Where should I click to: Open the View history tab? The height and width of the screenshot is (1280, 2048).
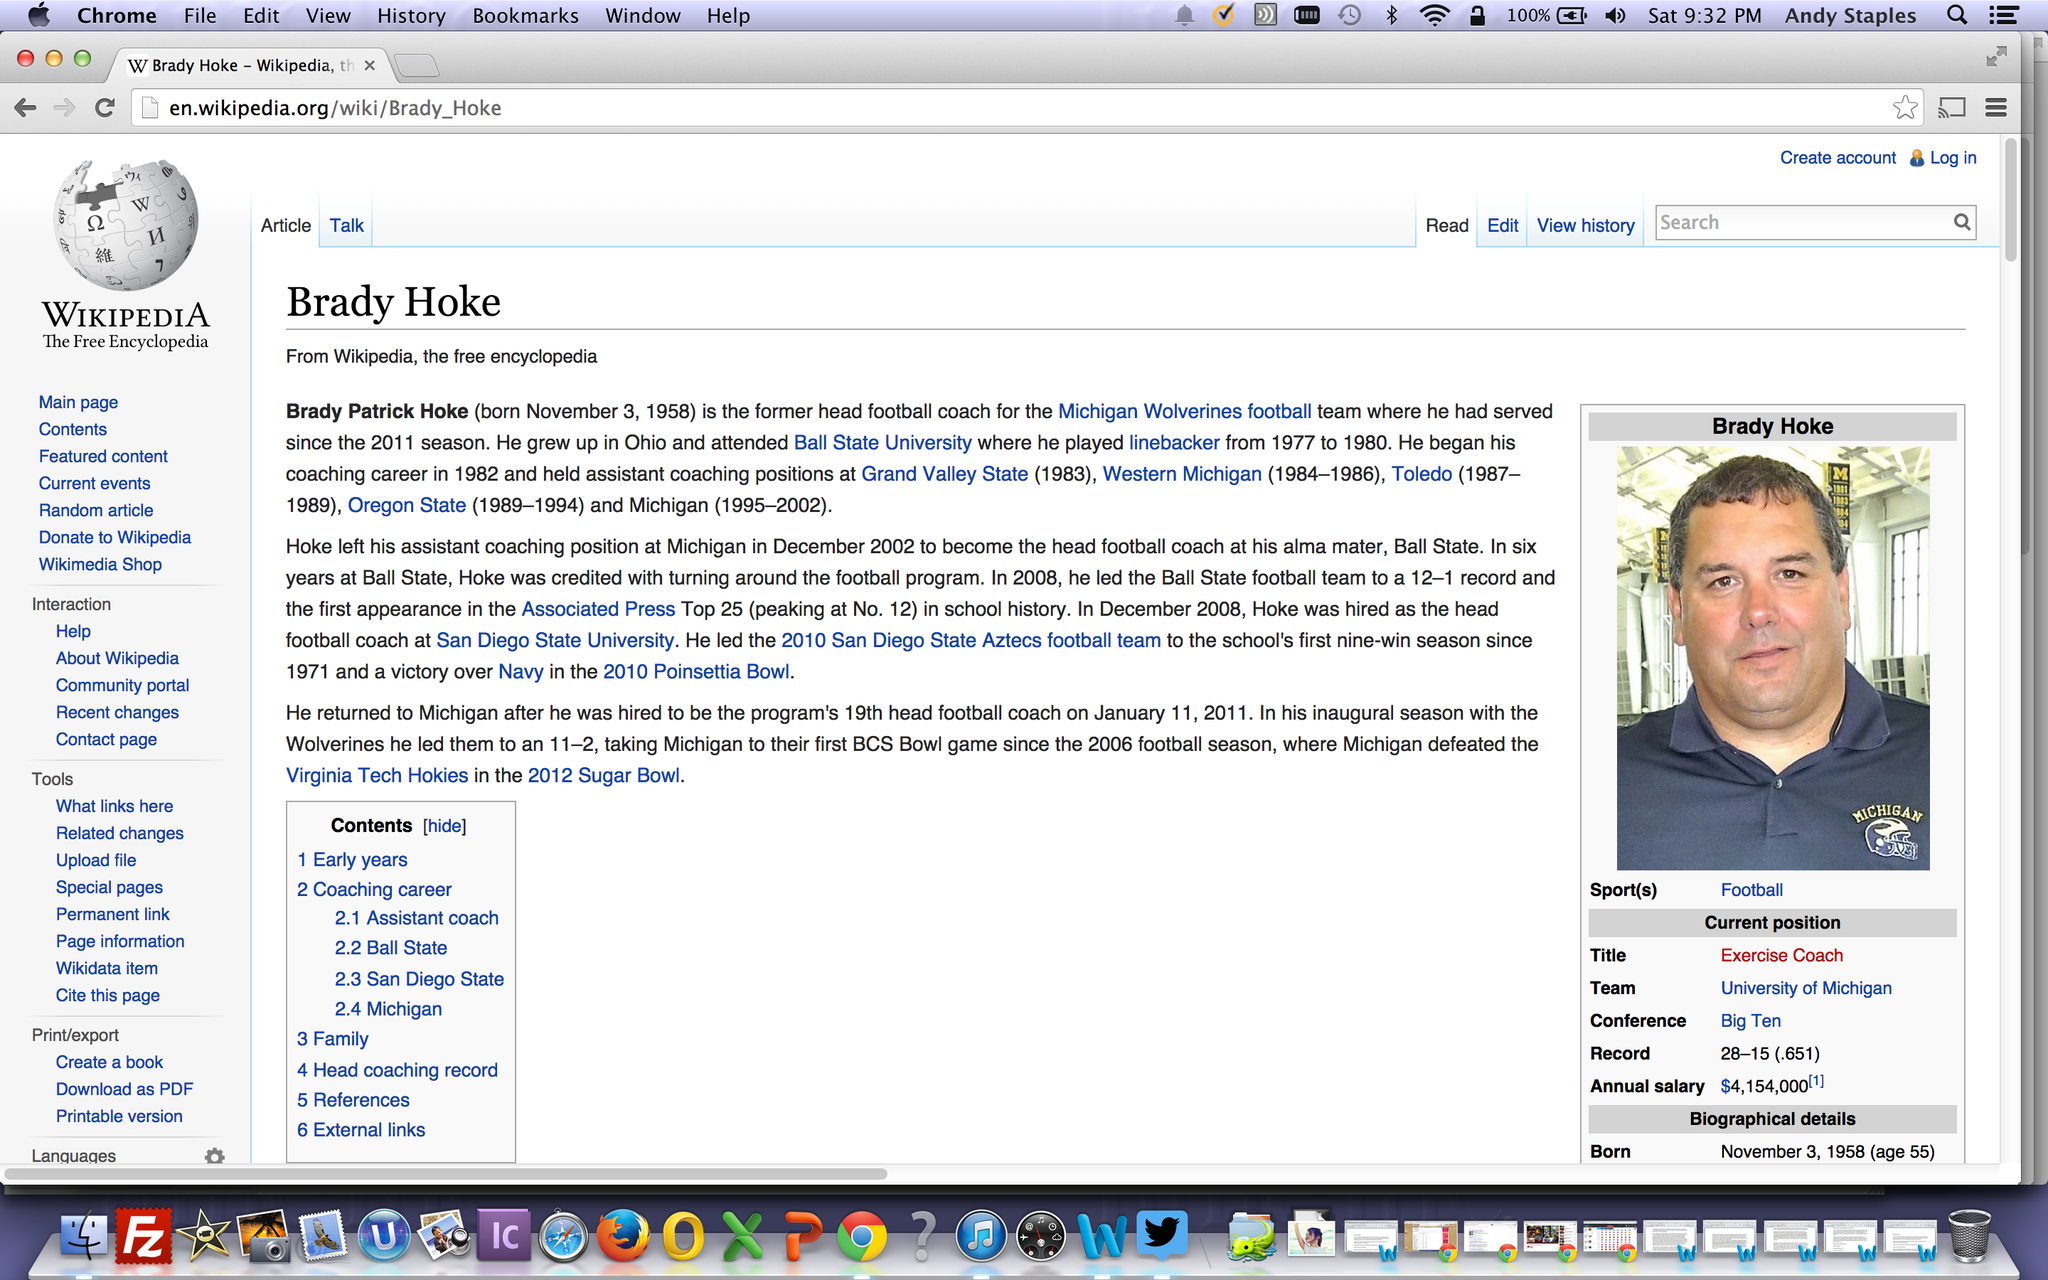point(1585,226)
